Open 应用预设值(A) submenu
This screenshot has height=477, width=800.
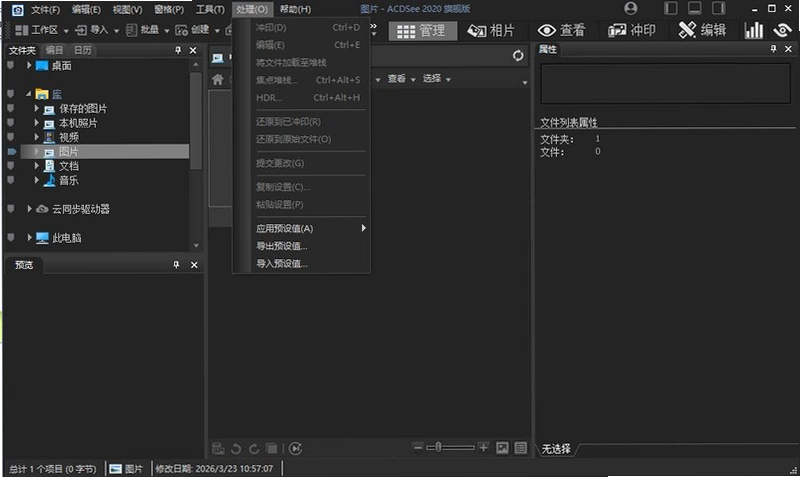[310, 229]
